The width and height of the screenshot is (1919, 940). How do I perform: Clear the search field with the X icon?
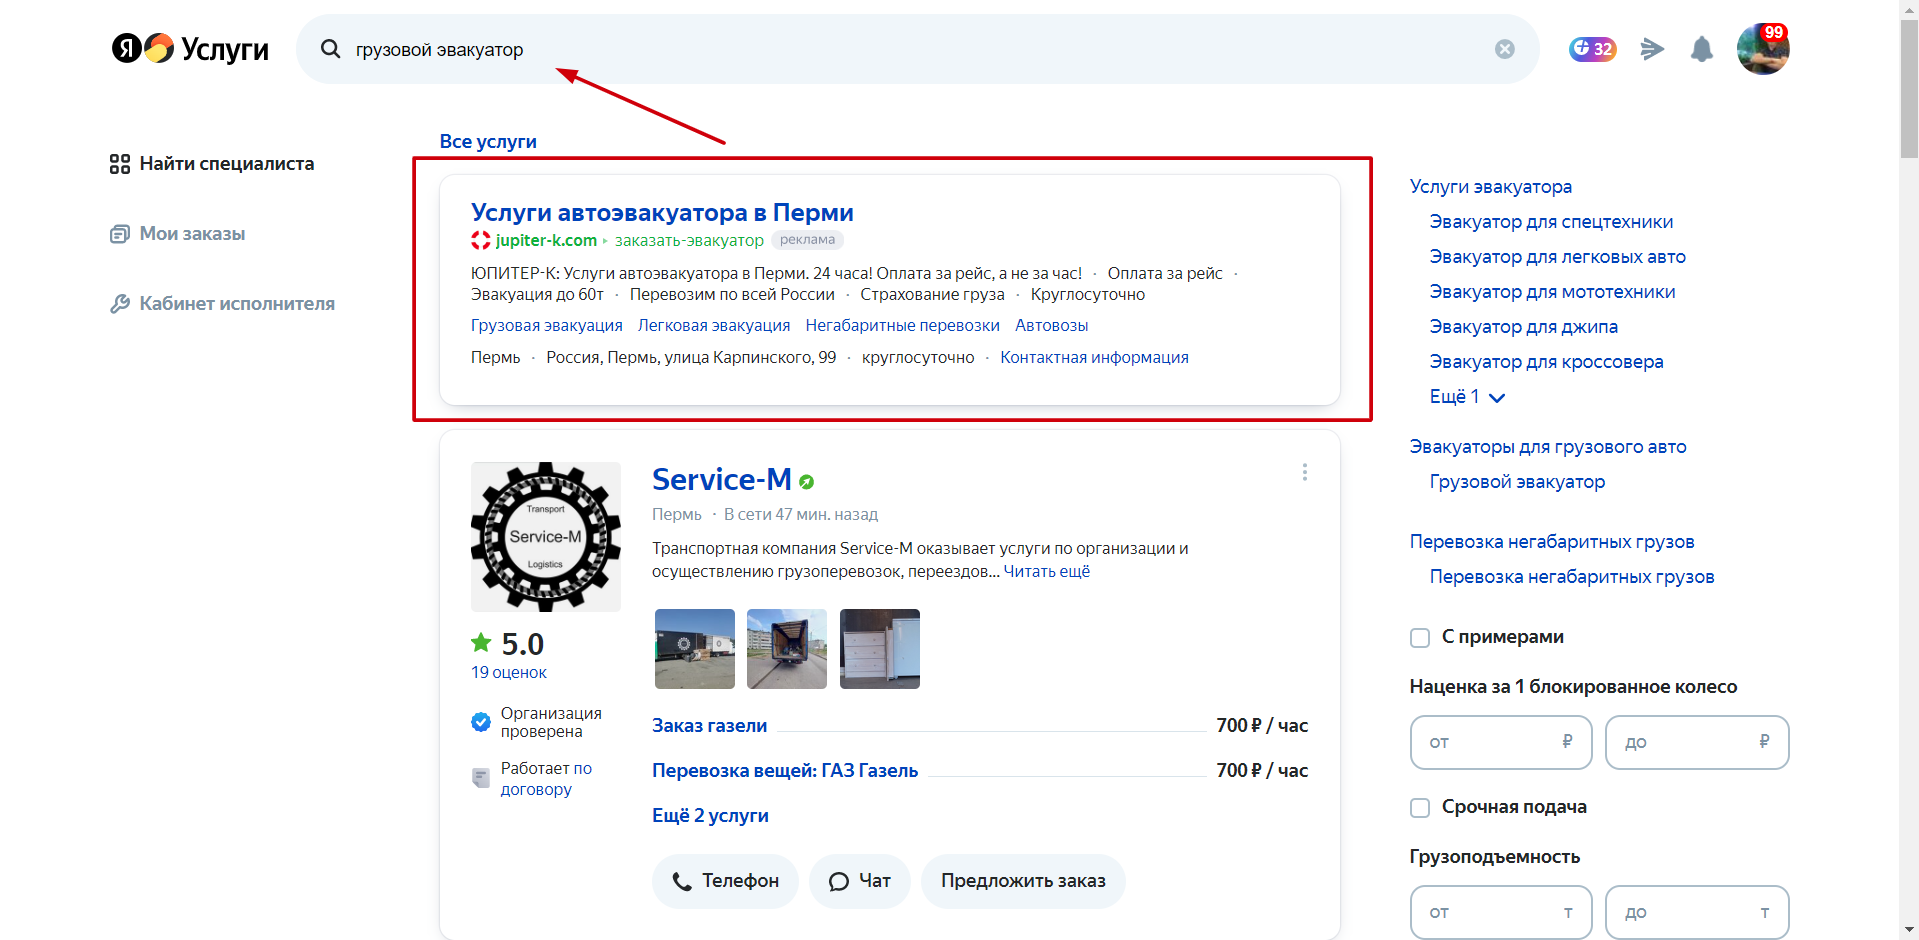pos(1504,49)
